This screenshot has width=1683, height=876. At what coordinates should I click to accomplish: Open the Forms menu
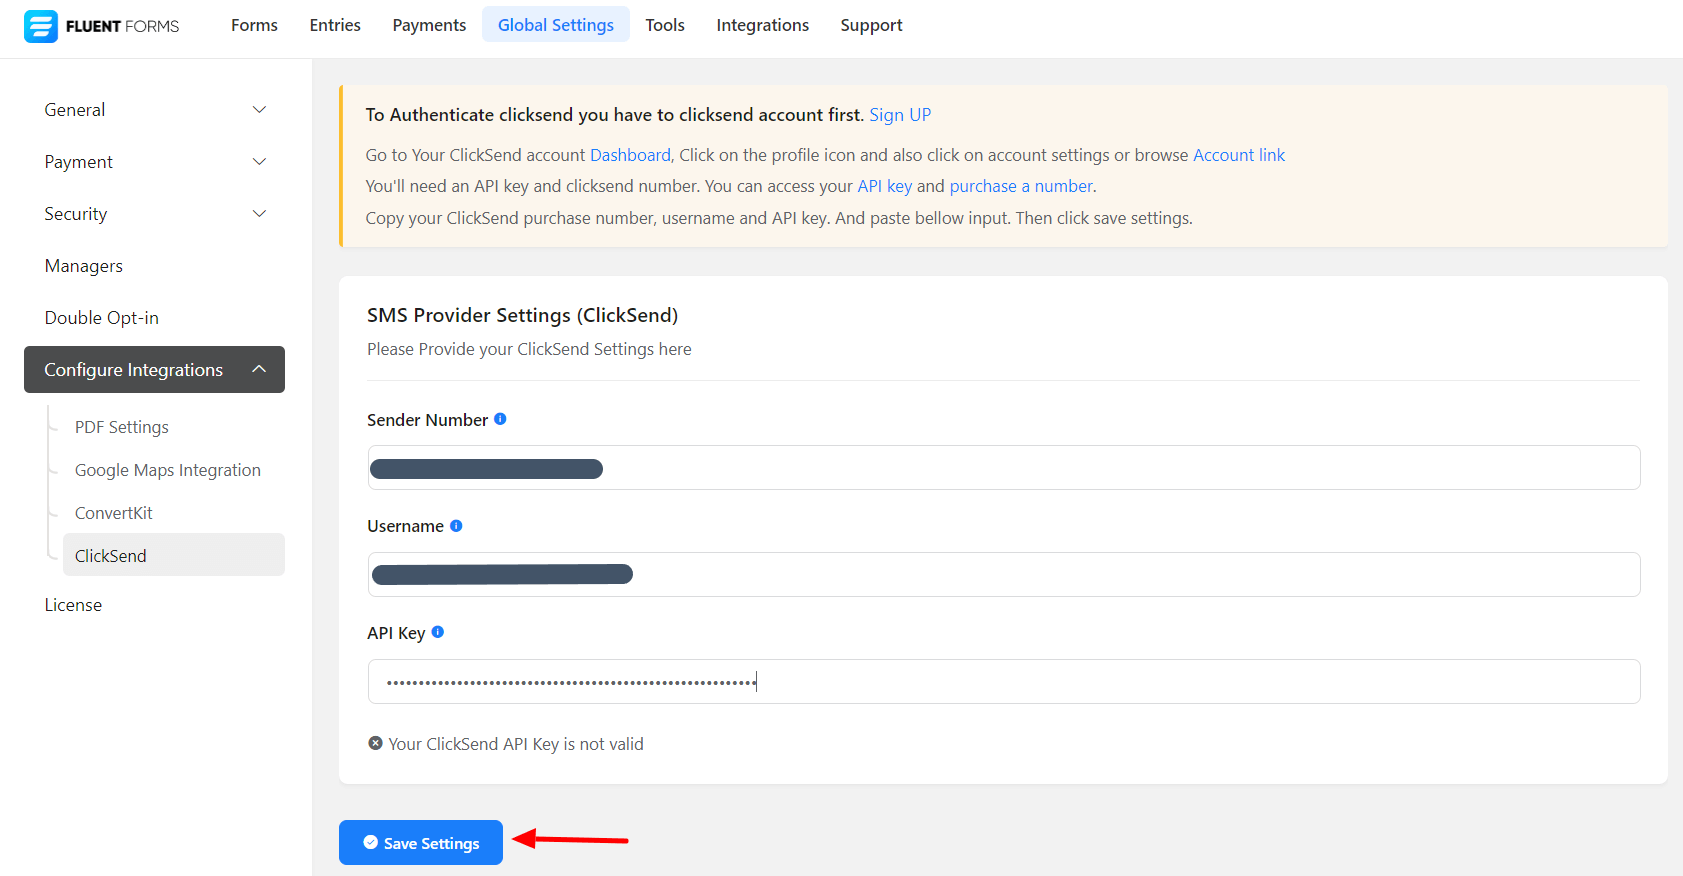[254, 25]
